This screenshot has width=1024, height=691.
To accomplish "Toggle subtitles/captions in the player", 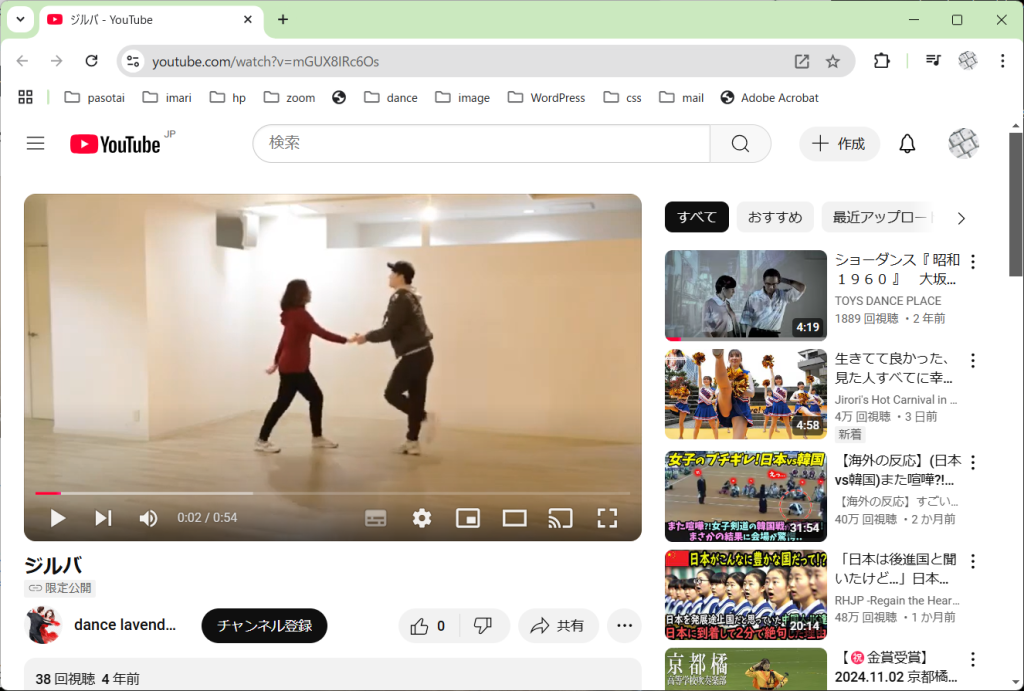I will click(375, 518).
